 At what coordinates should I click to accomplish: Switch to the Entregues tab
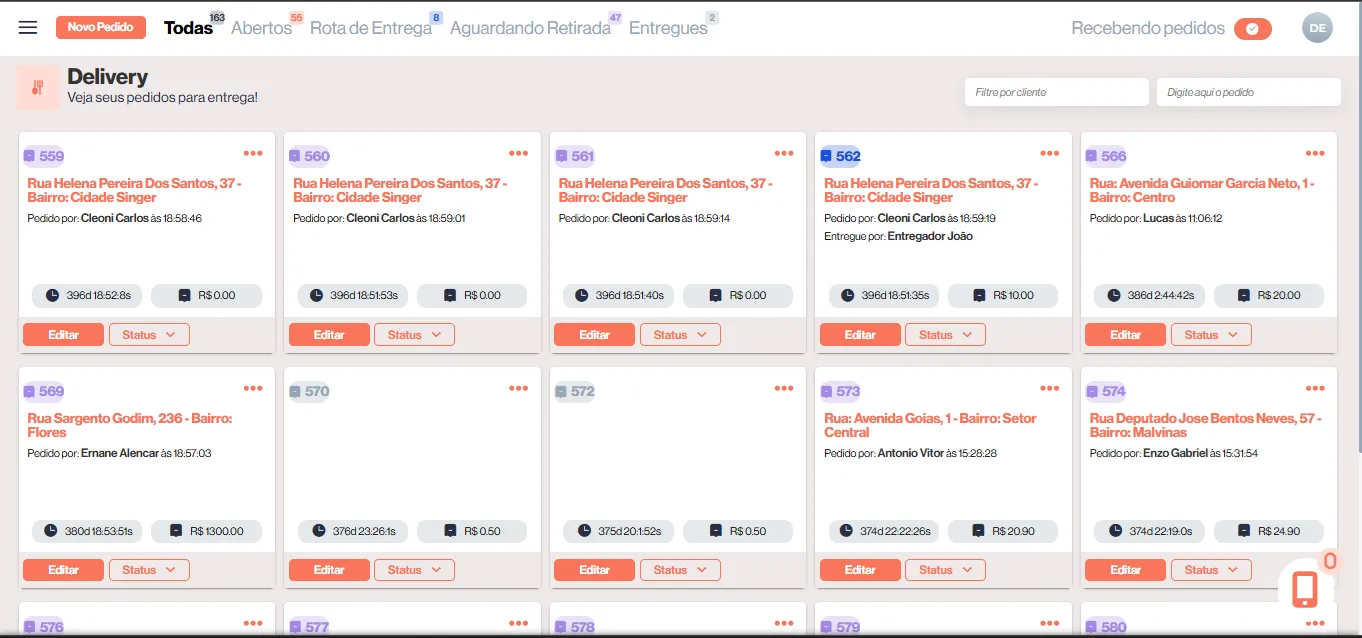[668, 28]
